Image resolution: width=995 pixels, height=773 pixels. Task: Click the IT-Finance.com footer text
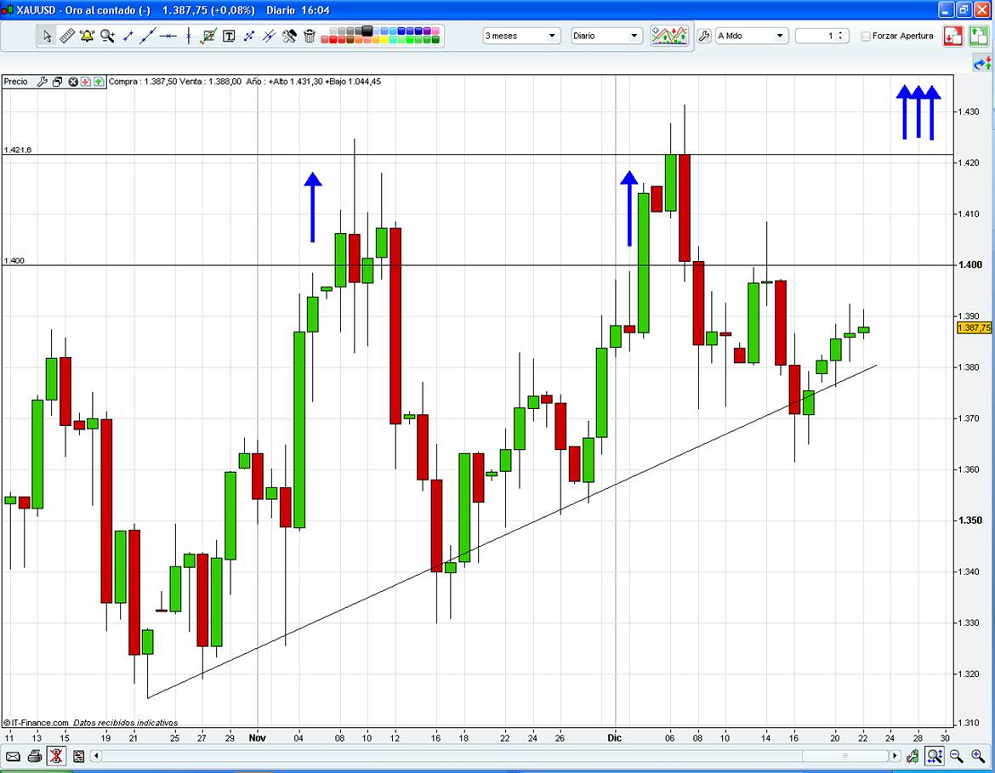[36, 722]
